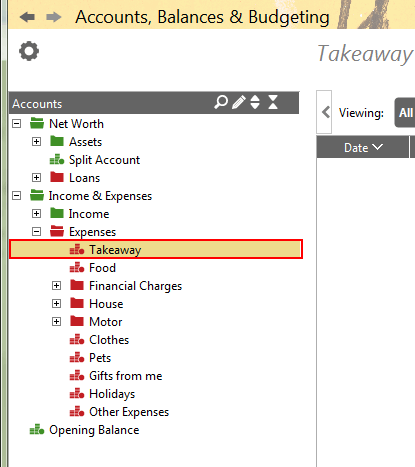Click the pencil edit icon in Accounts header
The height and width of the screenshot is (467, 415).
pos(239,102)
